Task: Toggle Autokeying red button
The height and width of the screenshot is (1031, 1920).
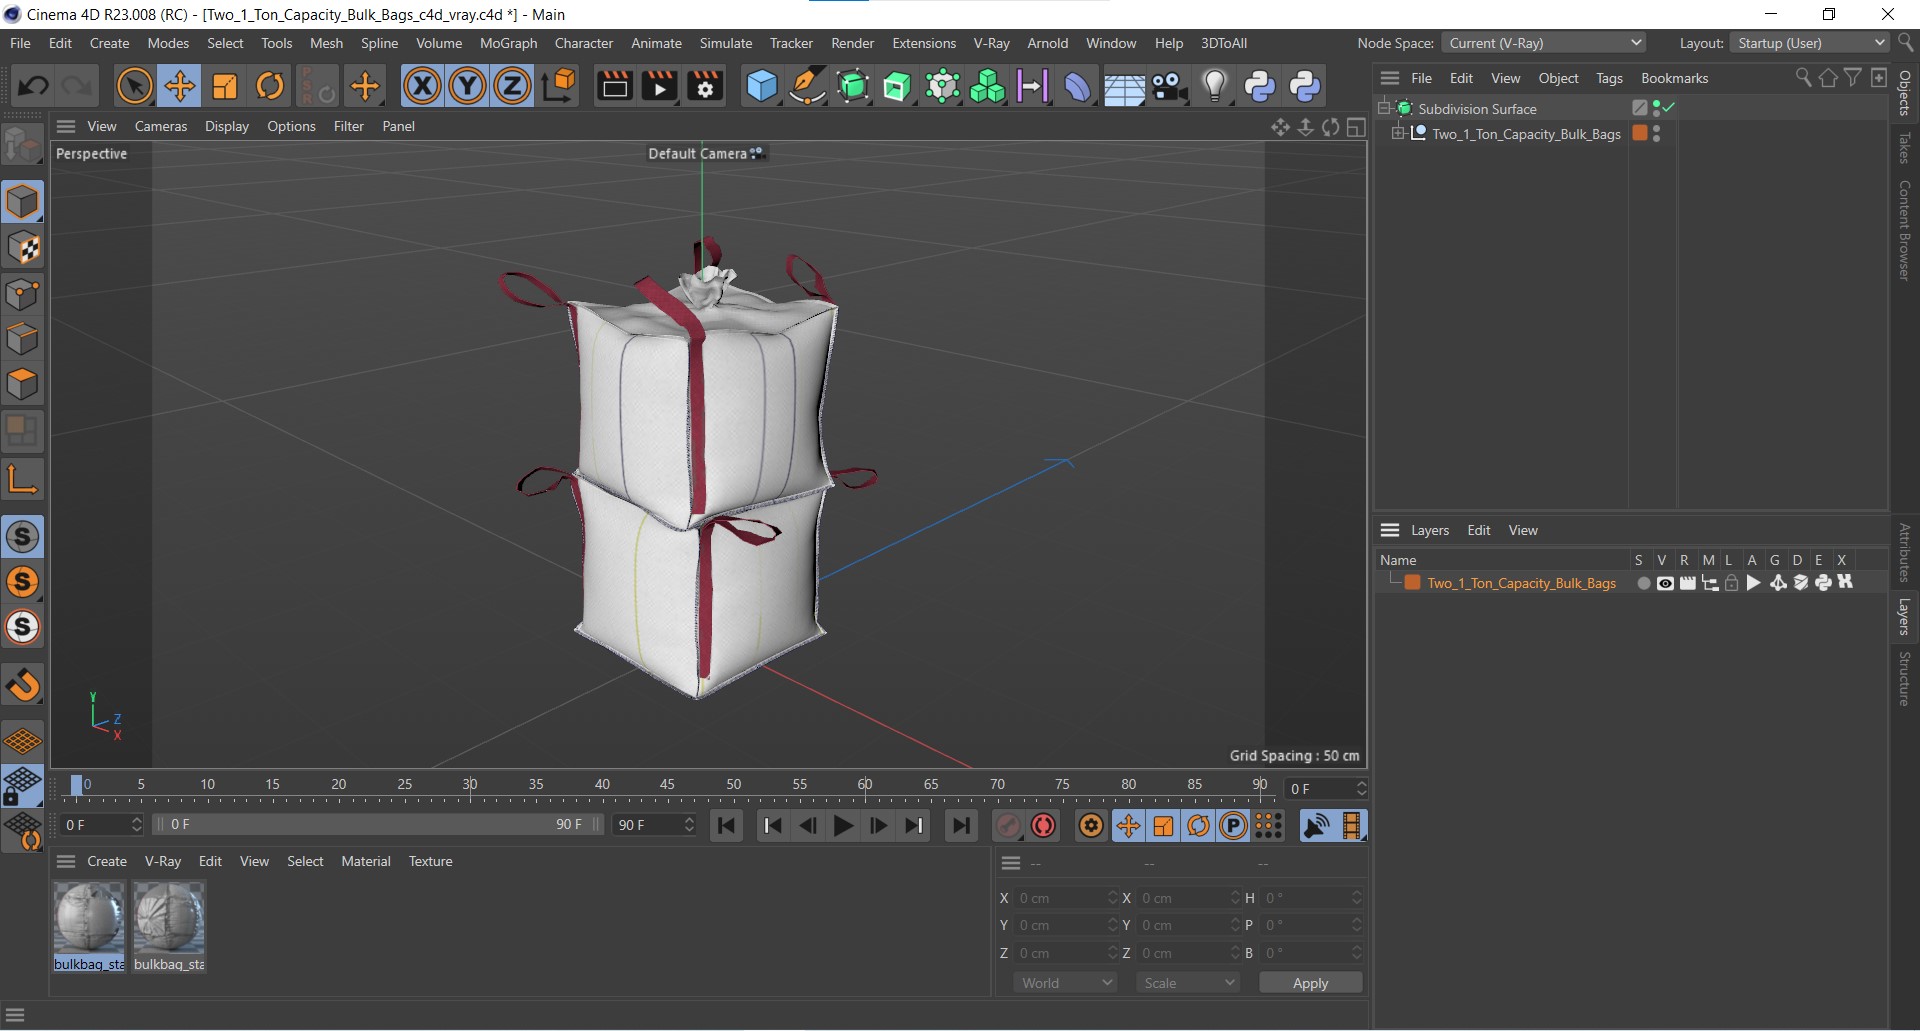Action: [x=1044, y=826]
